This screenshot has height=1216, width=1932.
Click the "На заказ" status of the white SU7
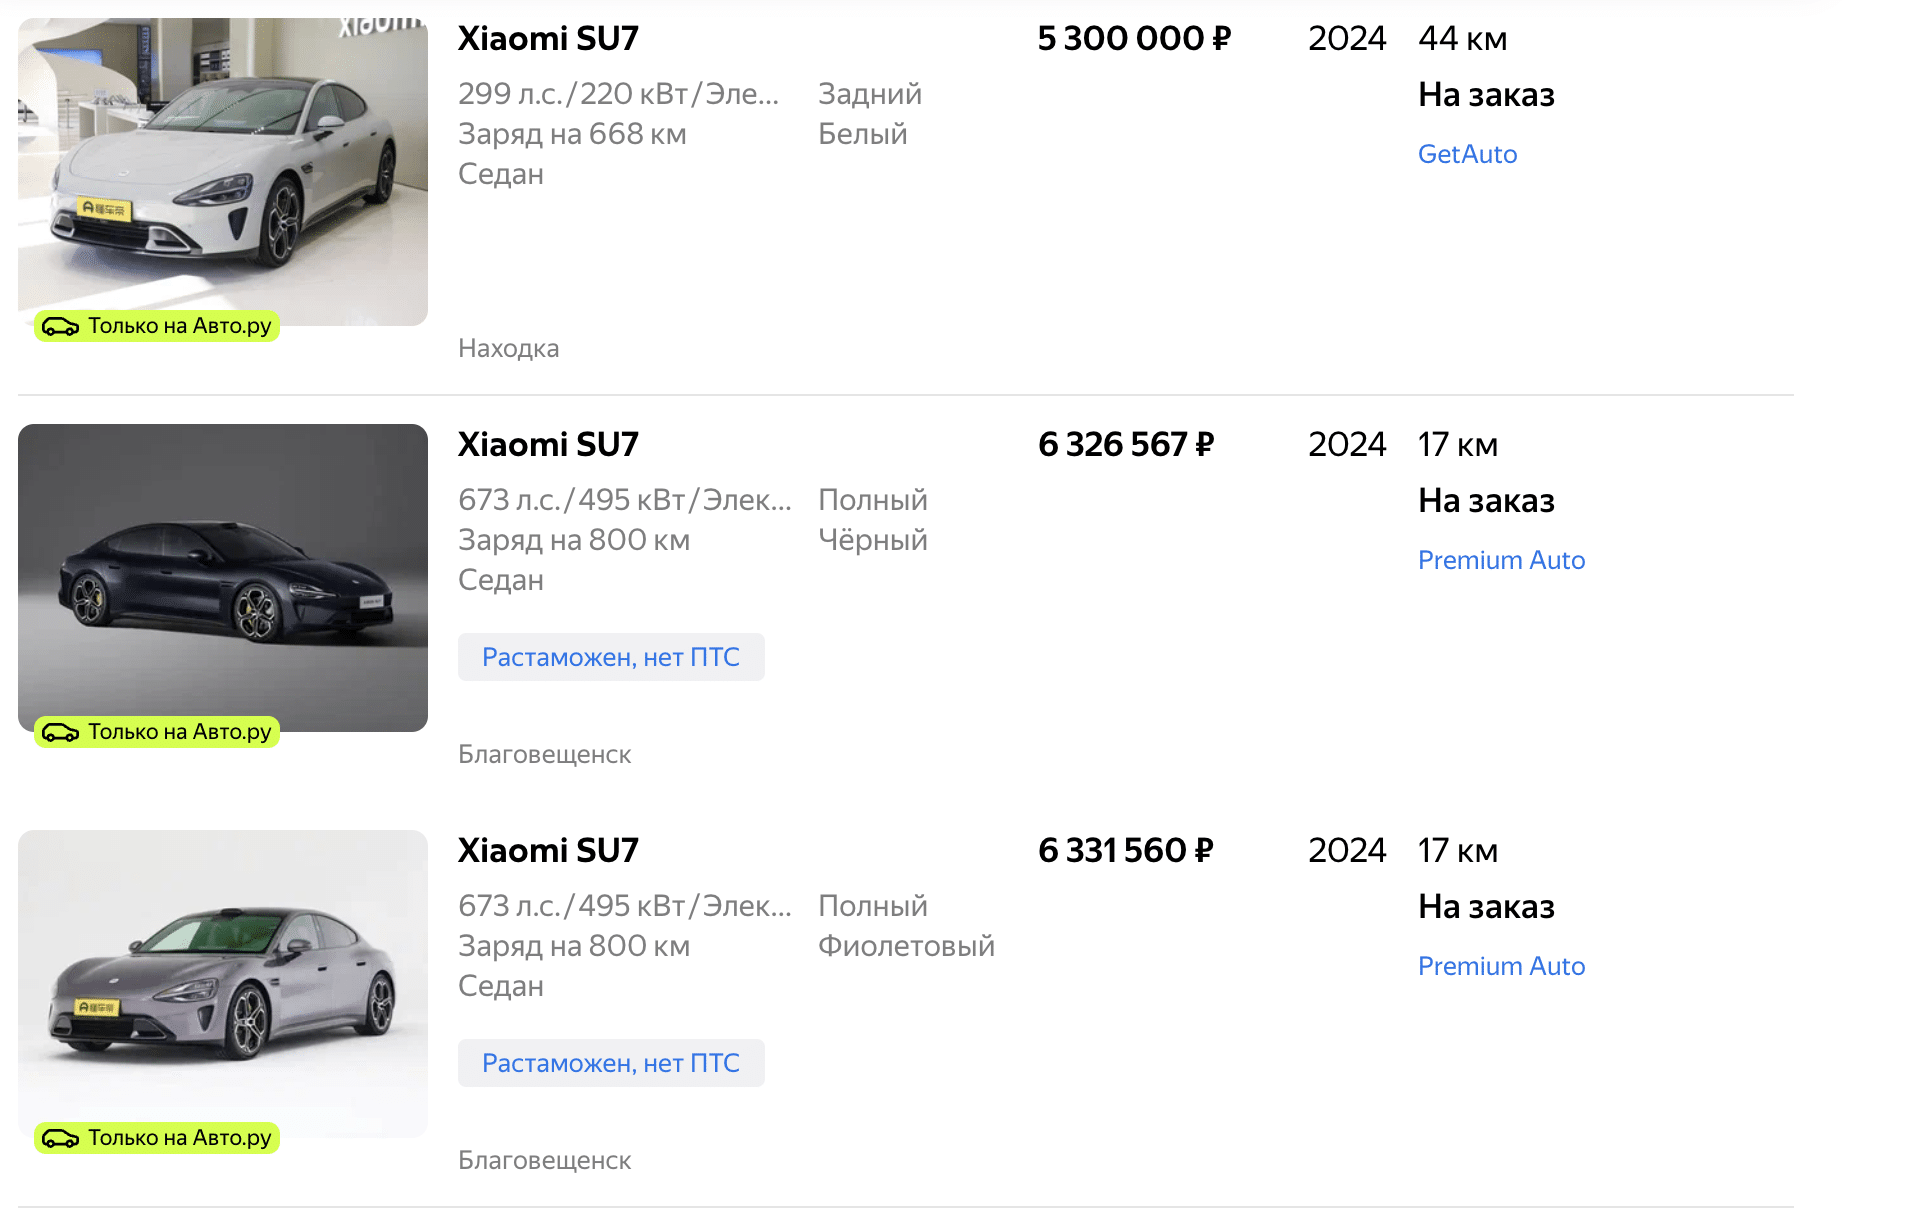click(1486, 95)
